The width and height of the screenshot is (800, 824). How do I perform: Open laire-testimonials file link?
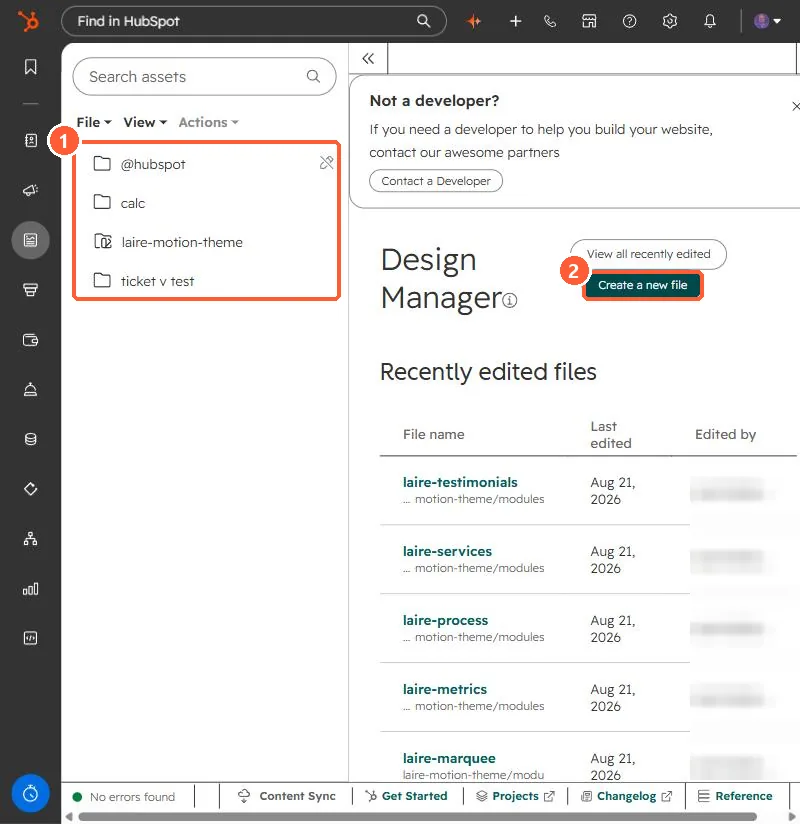pos(460,482)
